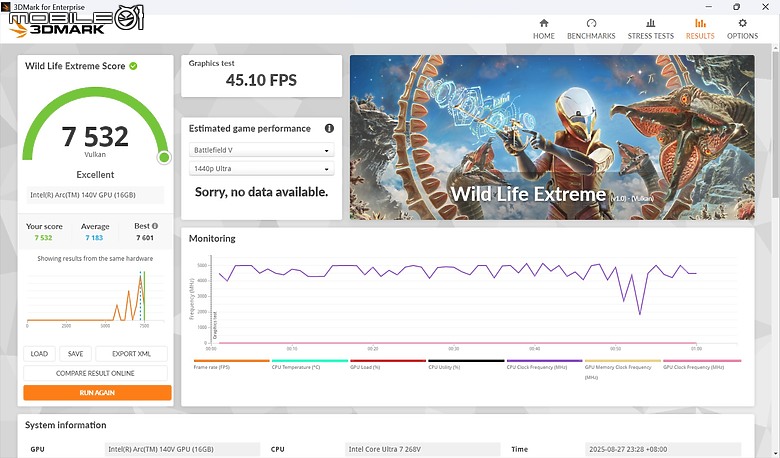Click the SAVE button
780x458 pixels.
coord(75,354)
